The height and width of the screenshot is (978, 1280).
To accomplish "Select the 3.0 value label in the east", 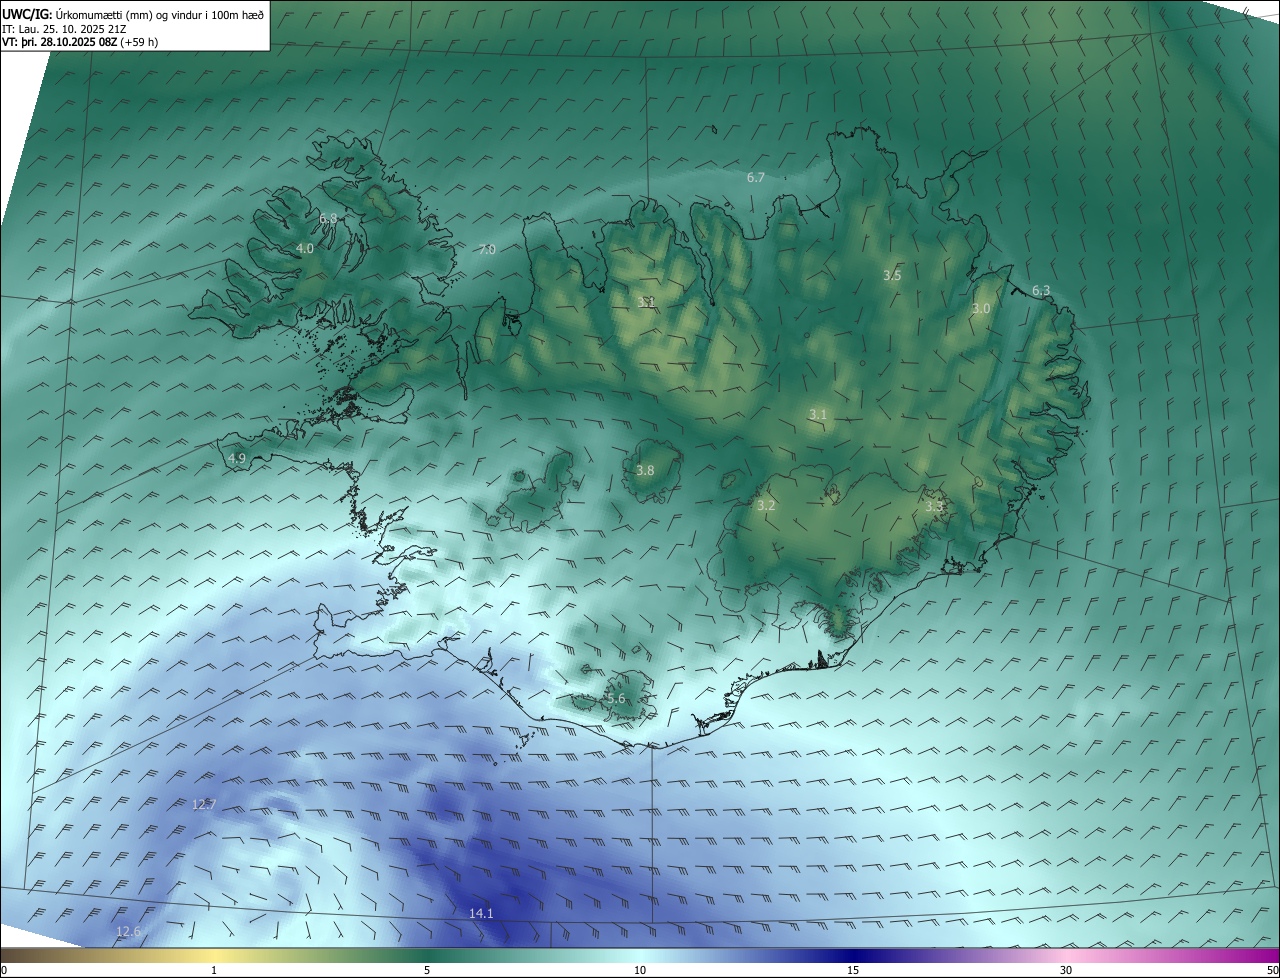I will [x=981, y=309].
